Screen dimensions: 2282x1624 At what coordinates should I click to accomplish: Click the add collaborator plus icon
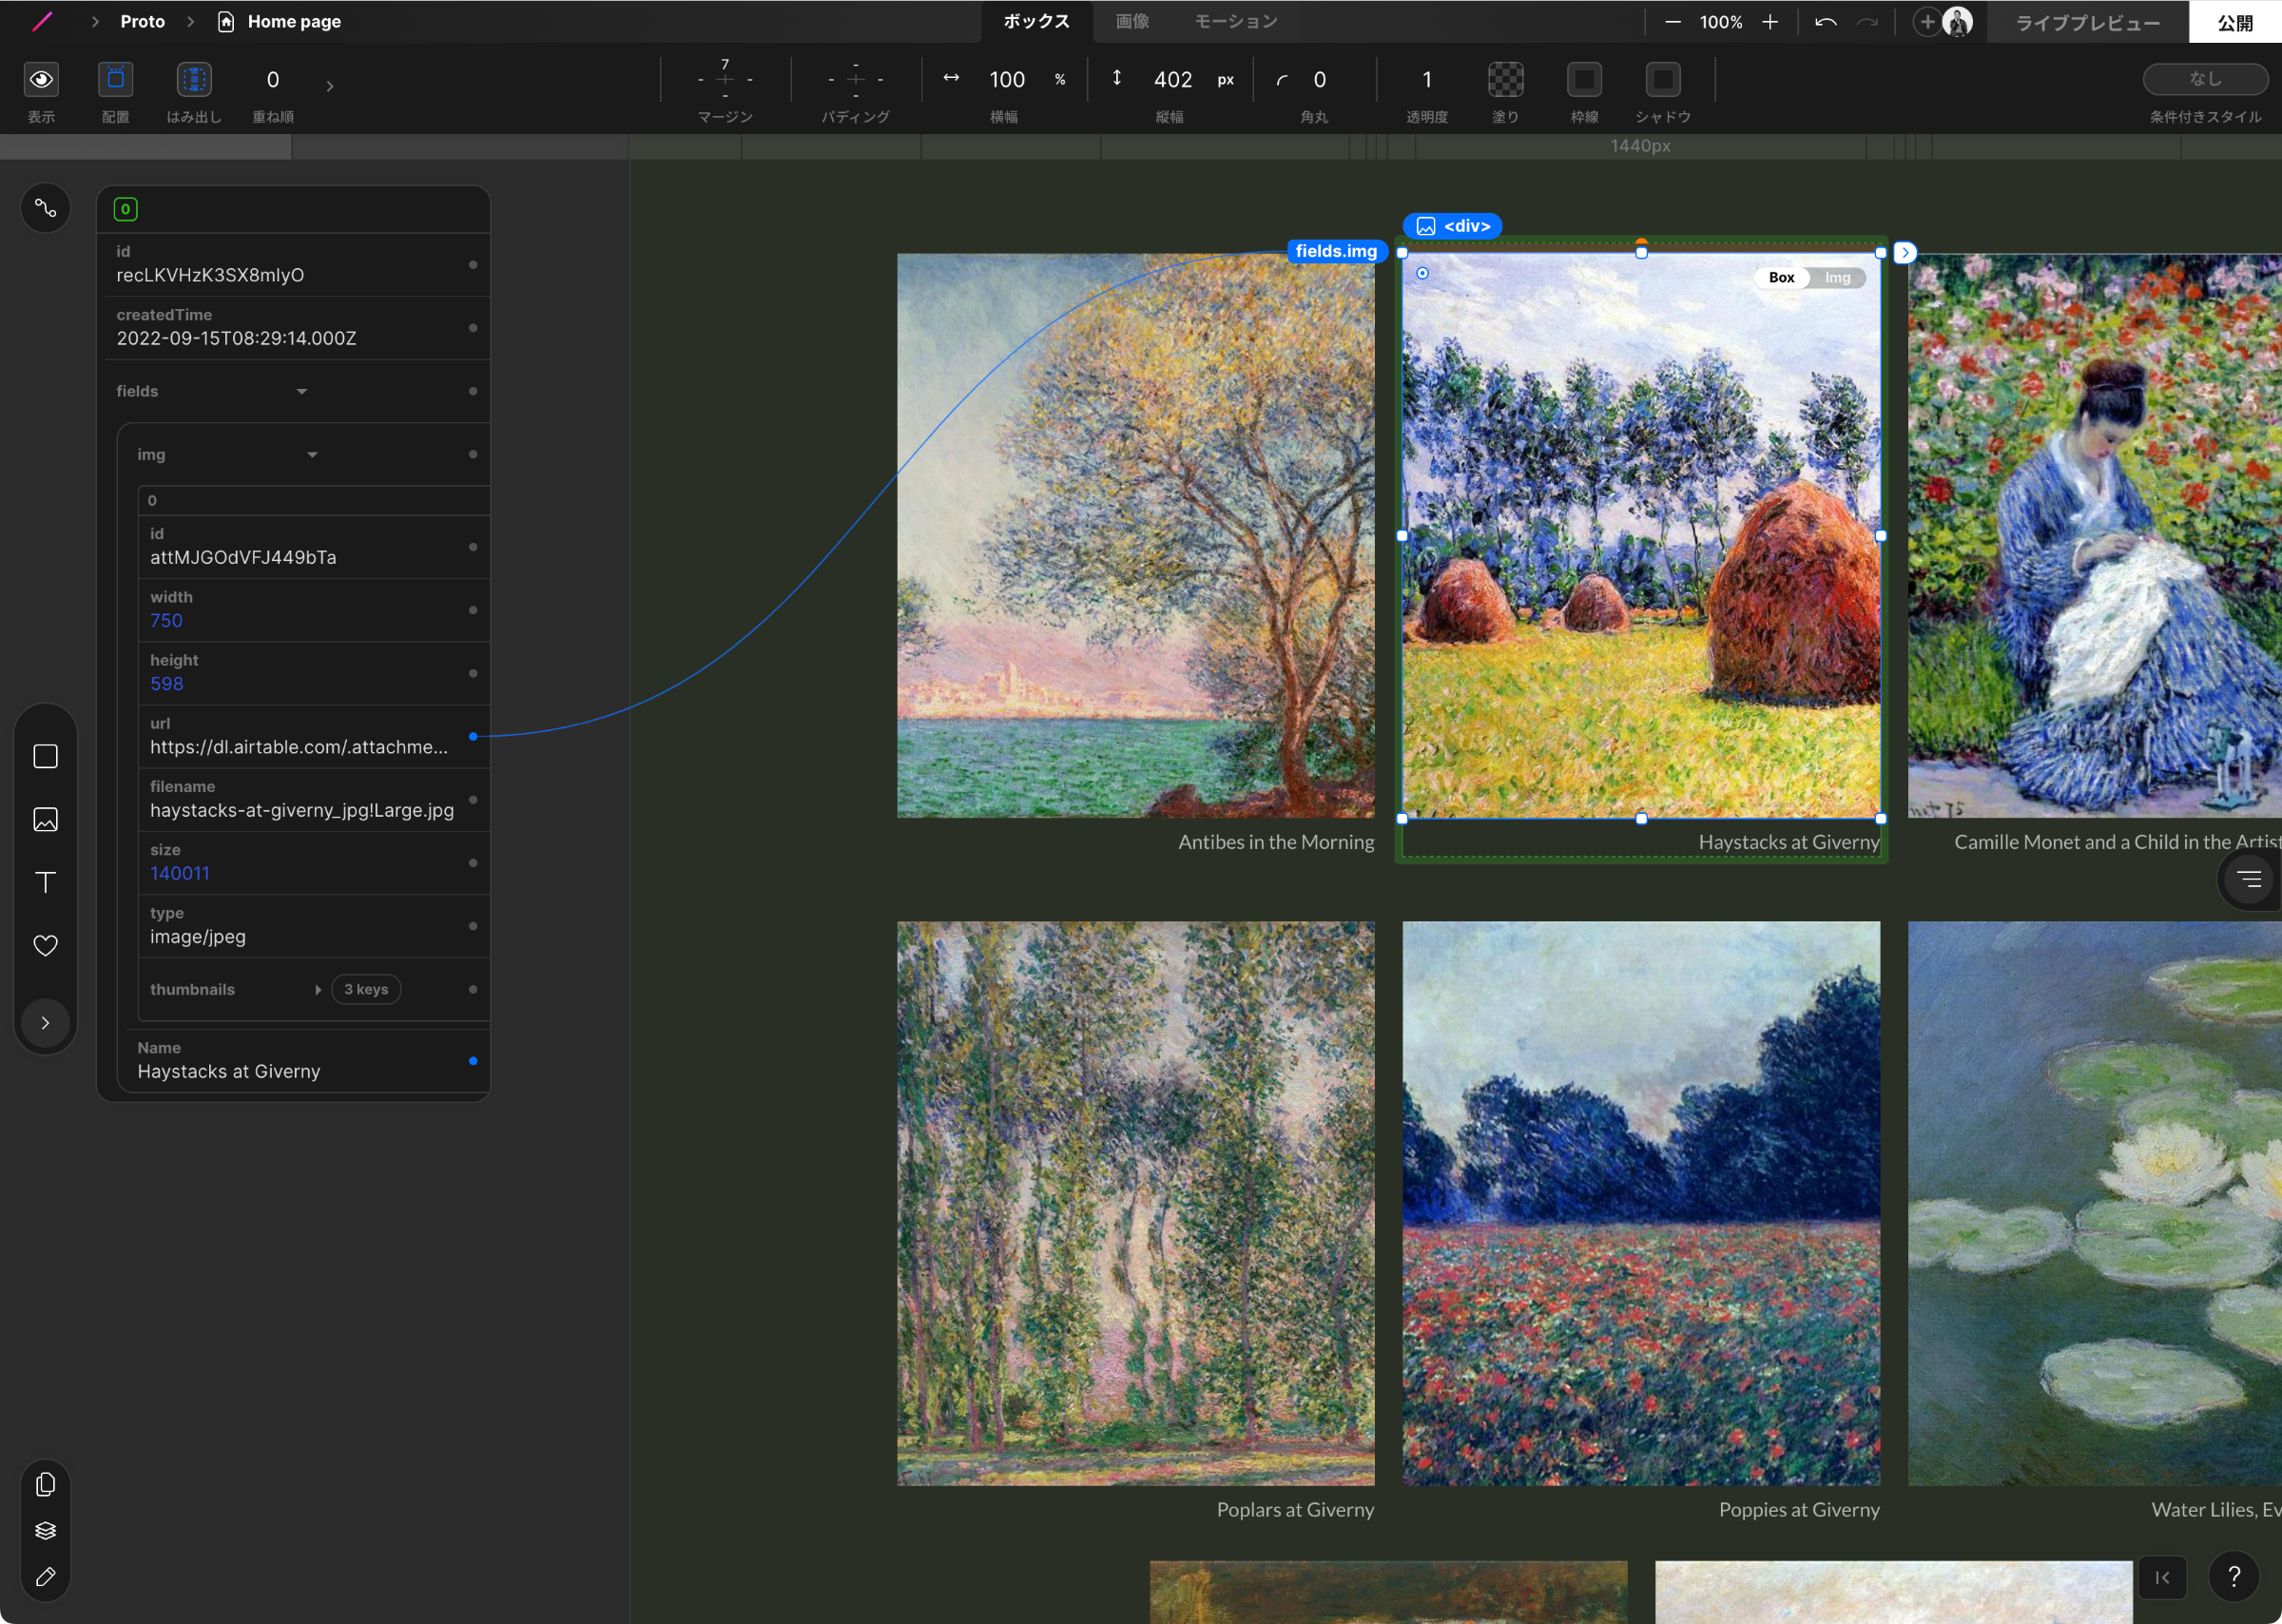click(x=1926, y=22)
